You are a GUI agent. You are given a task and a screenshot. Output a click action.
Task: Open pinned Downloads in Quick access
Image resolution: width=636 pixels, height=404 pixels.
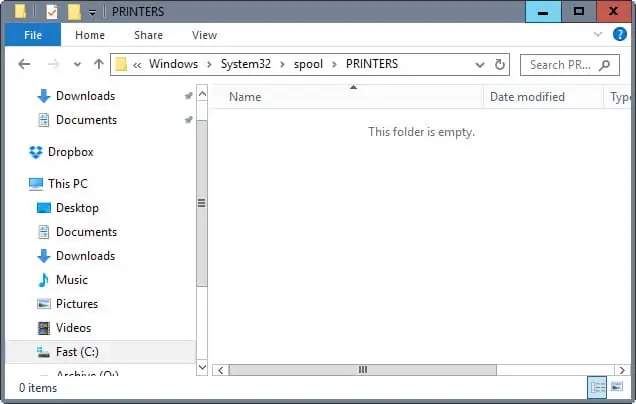tap(86, 96)
